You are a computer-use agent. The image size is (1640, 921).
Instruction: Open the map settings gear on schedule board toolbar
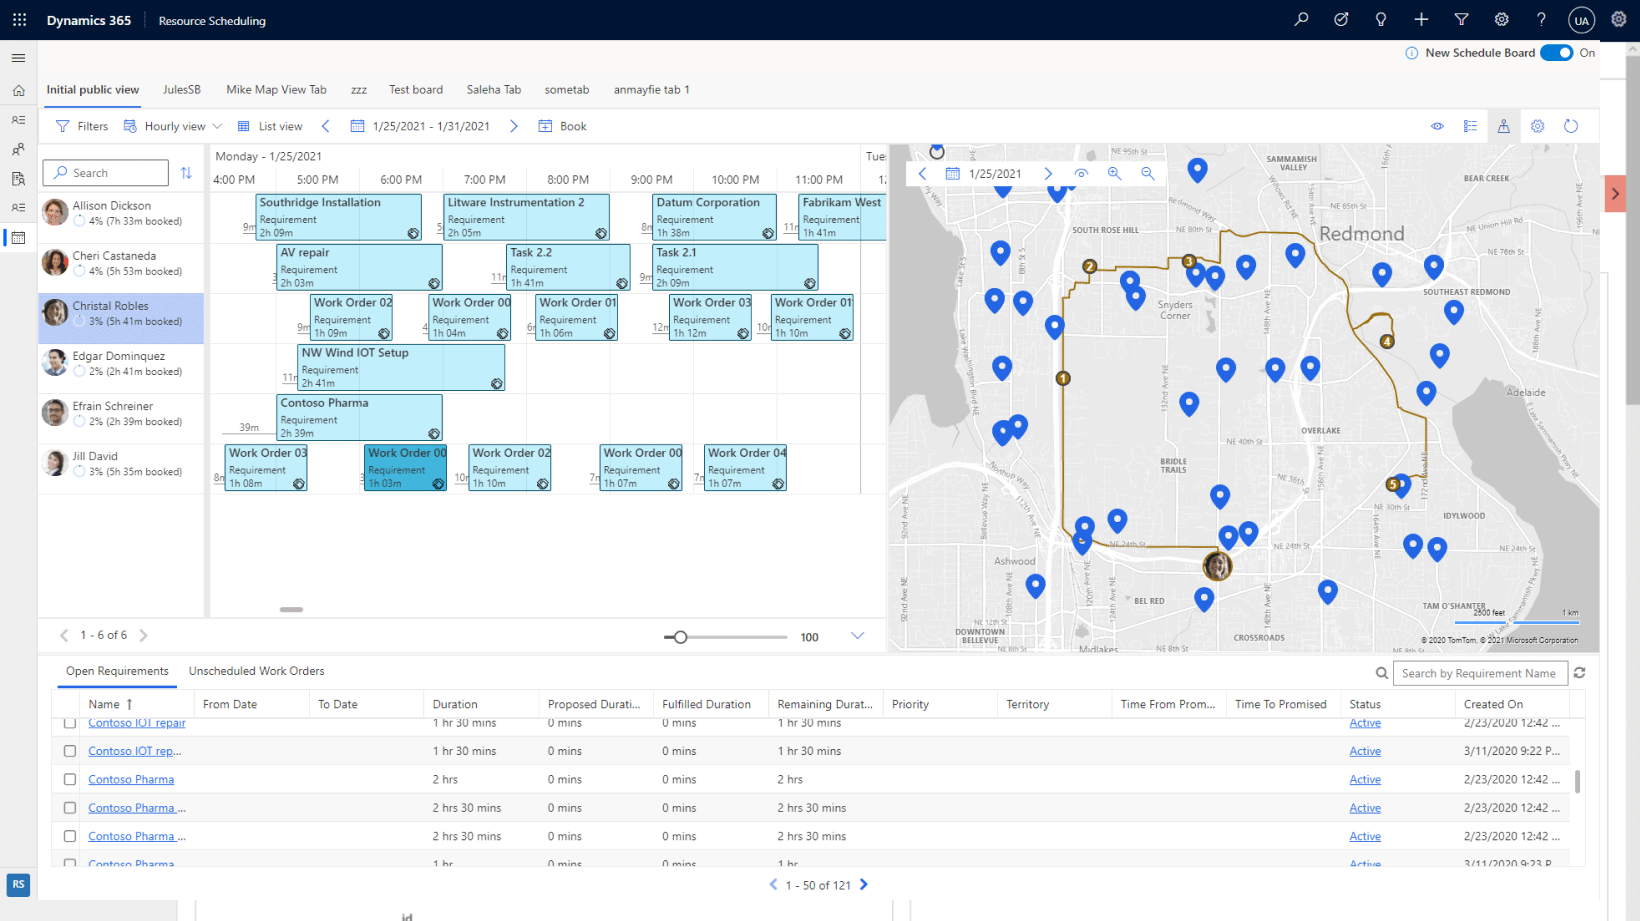pos(1537,126)
